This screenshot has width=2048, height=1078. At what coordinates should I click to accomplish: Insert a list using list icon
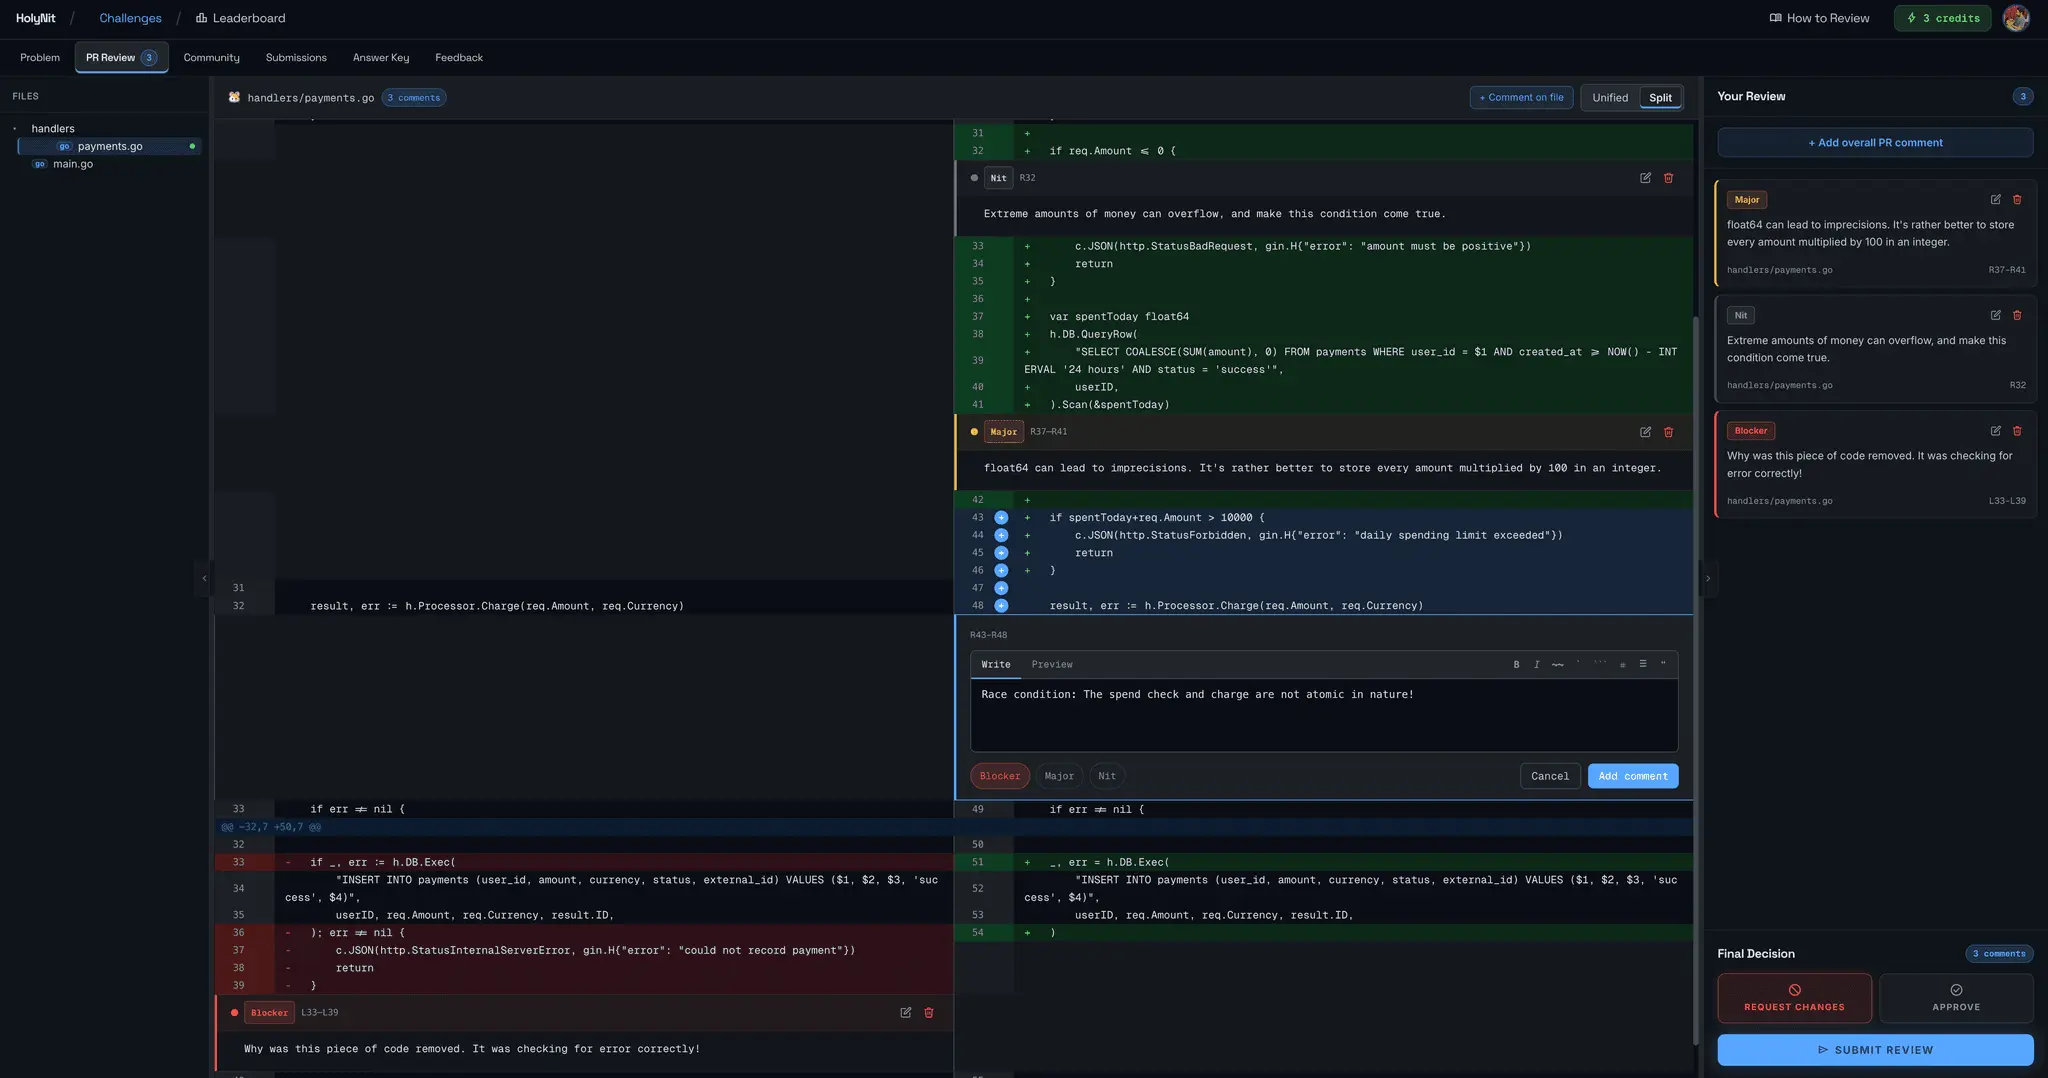tap(1643, 665)
